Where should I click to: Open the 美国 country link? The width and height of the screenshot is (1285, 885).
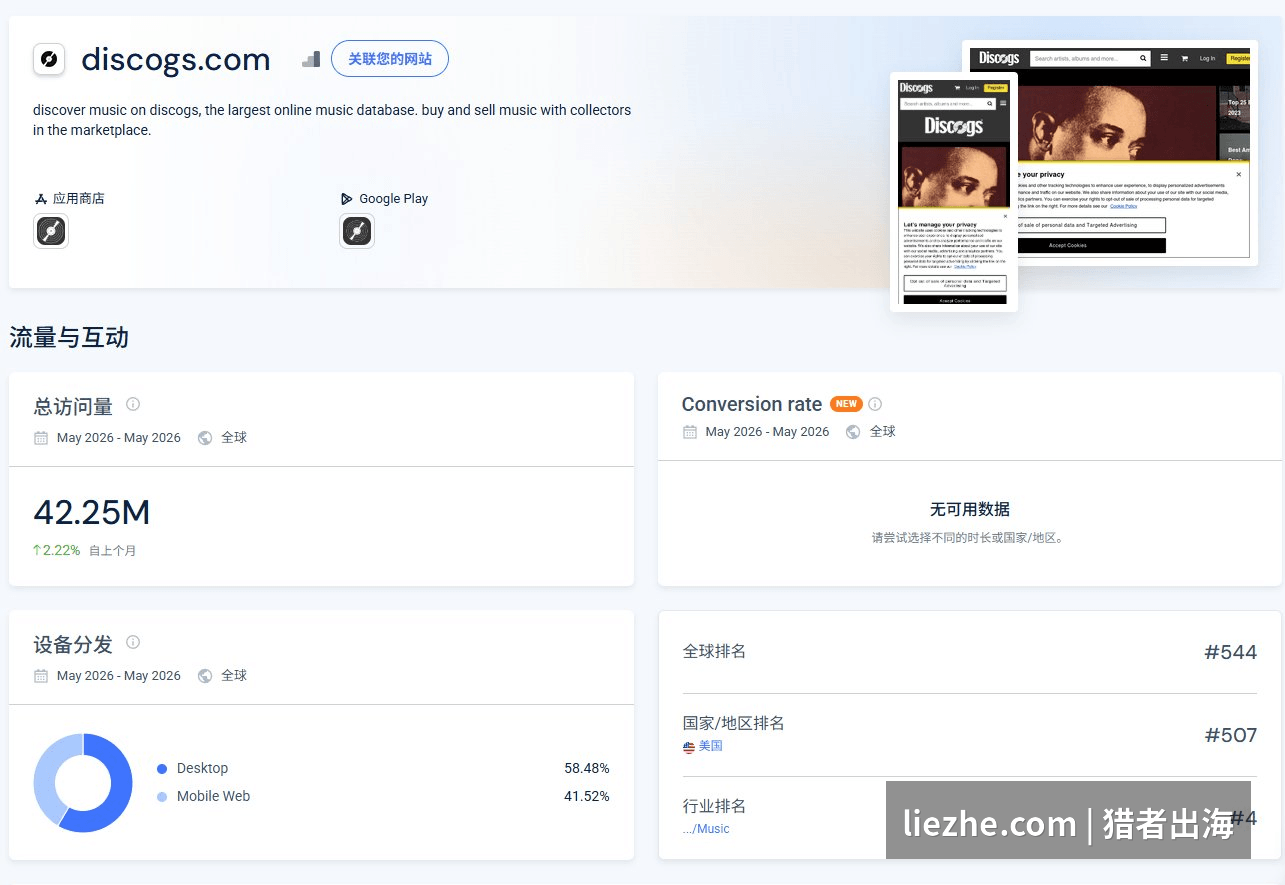pyautogui.click(x=711, y=746)
